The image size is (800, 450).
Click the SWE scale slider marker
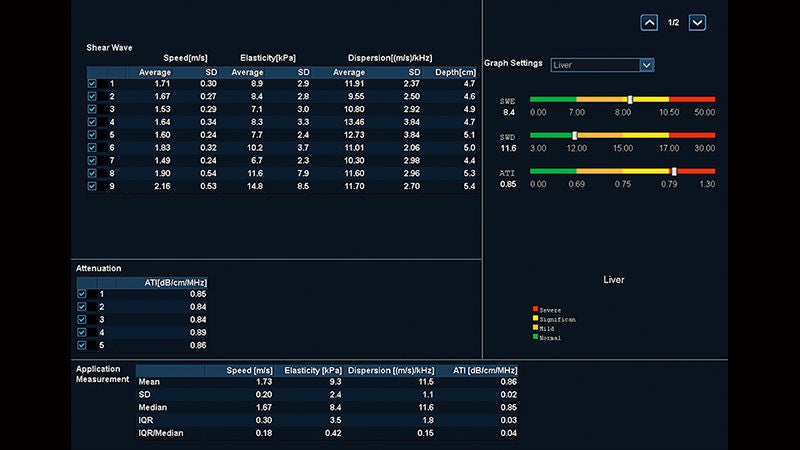click(x=630, y=99)
